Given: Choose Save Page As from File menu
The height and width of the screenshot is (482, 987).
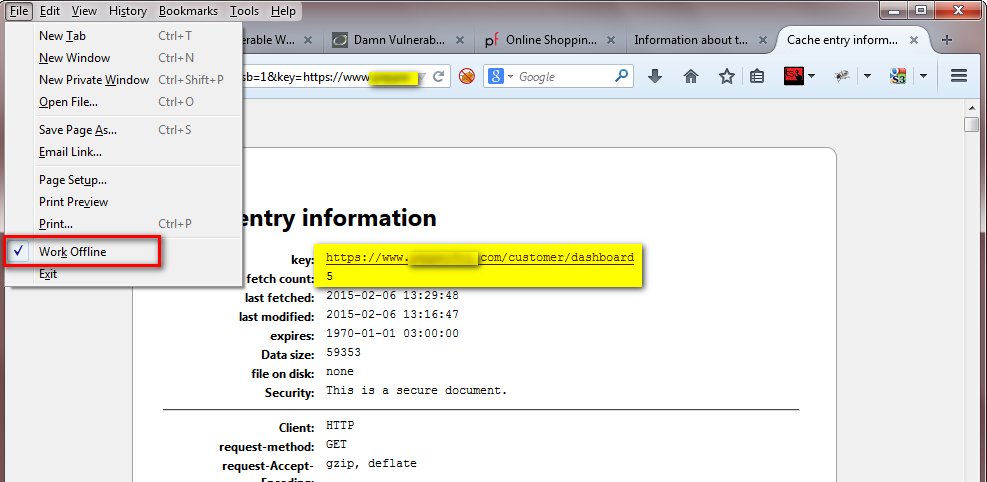Looking at the screenshot, I should pos(78,130).
